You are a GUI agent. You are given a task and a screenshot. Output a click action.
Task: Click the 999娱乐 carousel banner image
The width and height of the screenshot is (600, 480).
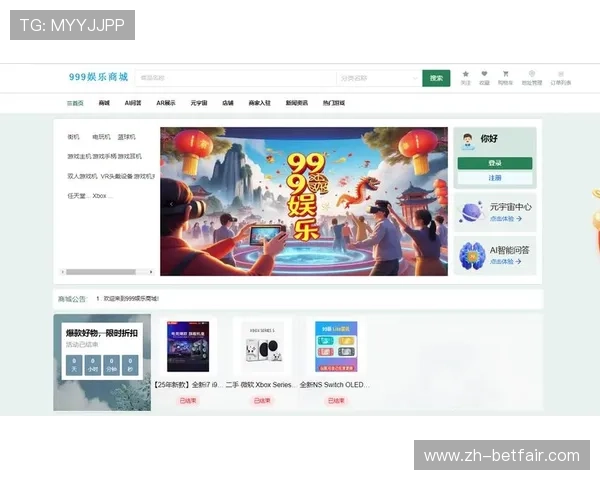pyautogui.click(x=304, y=201)
